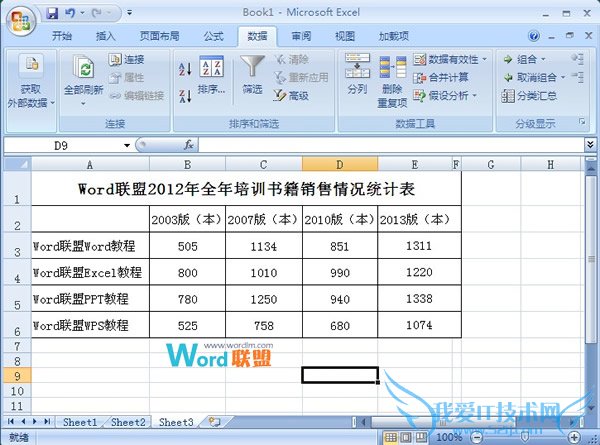Open Advanced filter (高级)
The height and width of the screenshot is (445, 600).
292,96
